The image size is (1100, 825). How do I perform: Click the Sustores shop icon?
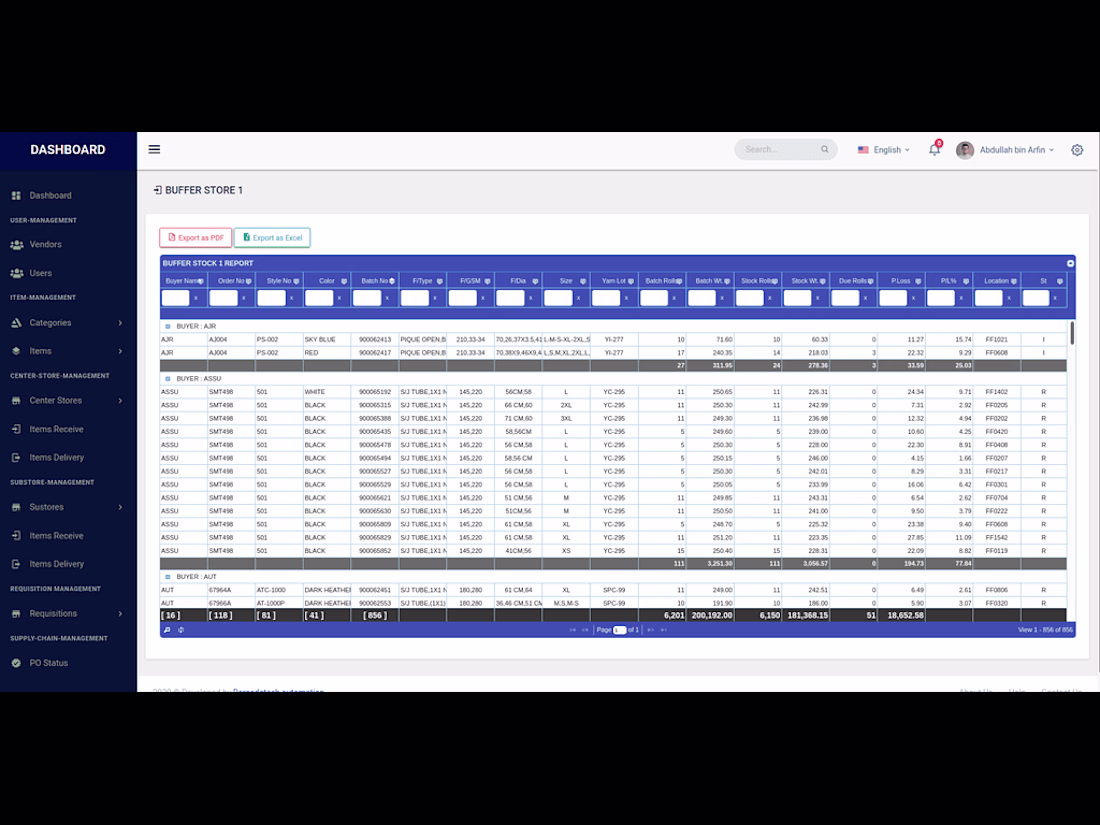pos(16,507)
